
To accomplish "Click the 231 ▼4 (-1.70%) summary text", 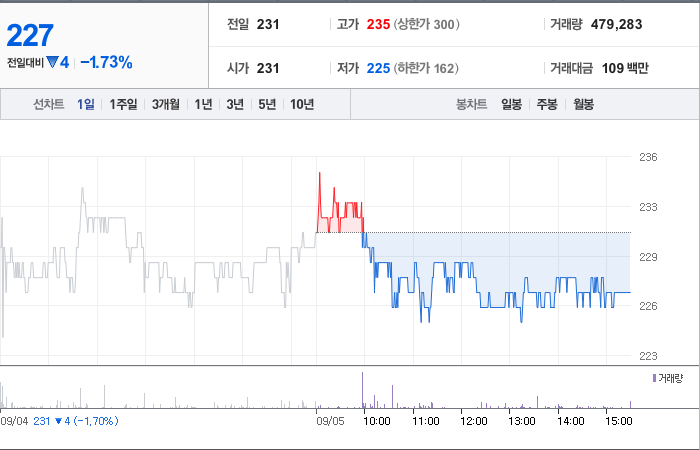I will [76, 421].
